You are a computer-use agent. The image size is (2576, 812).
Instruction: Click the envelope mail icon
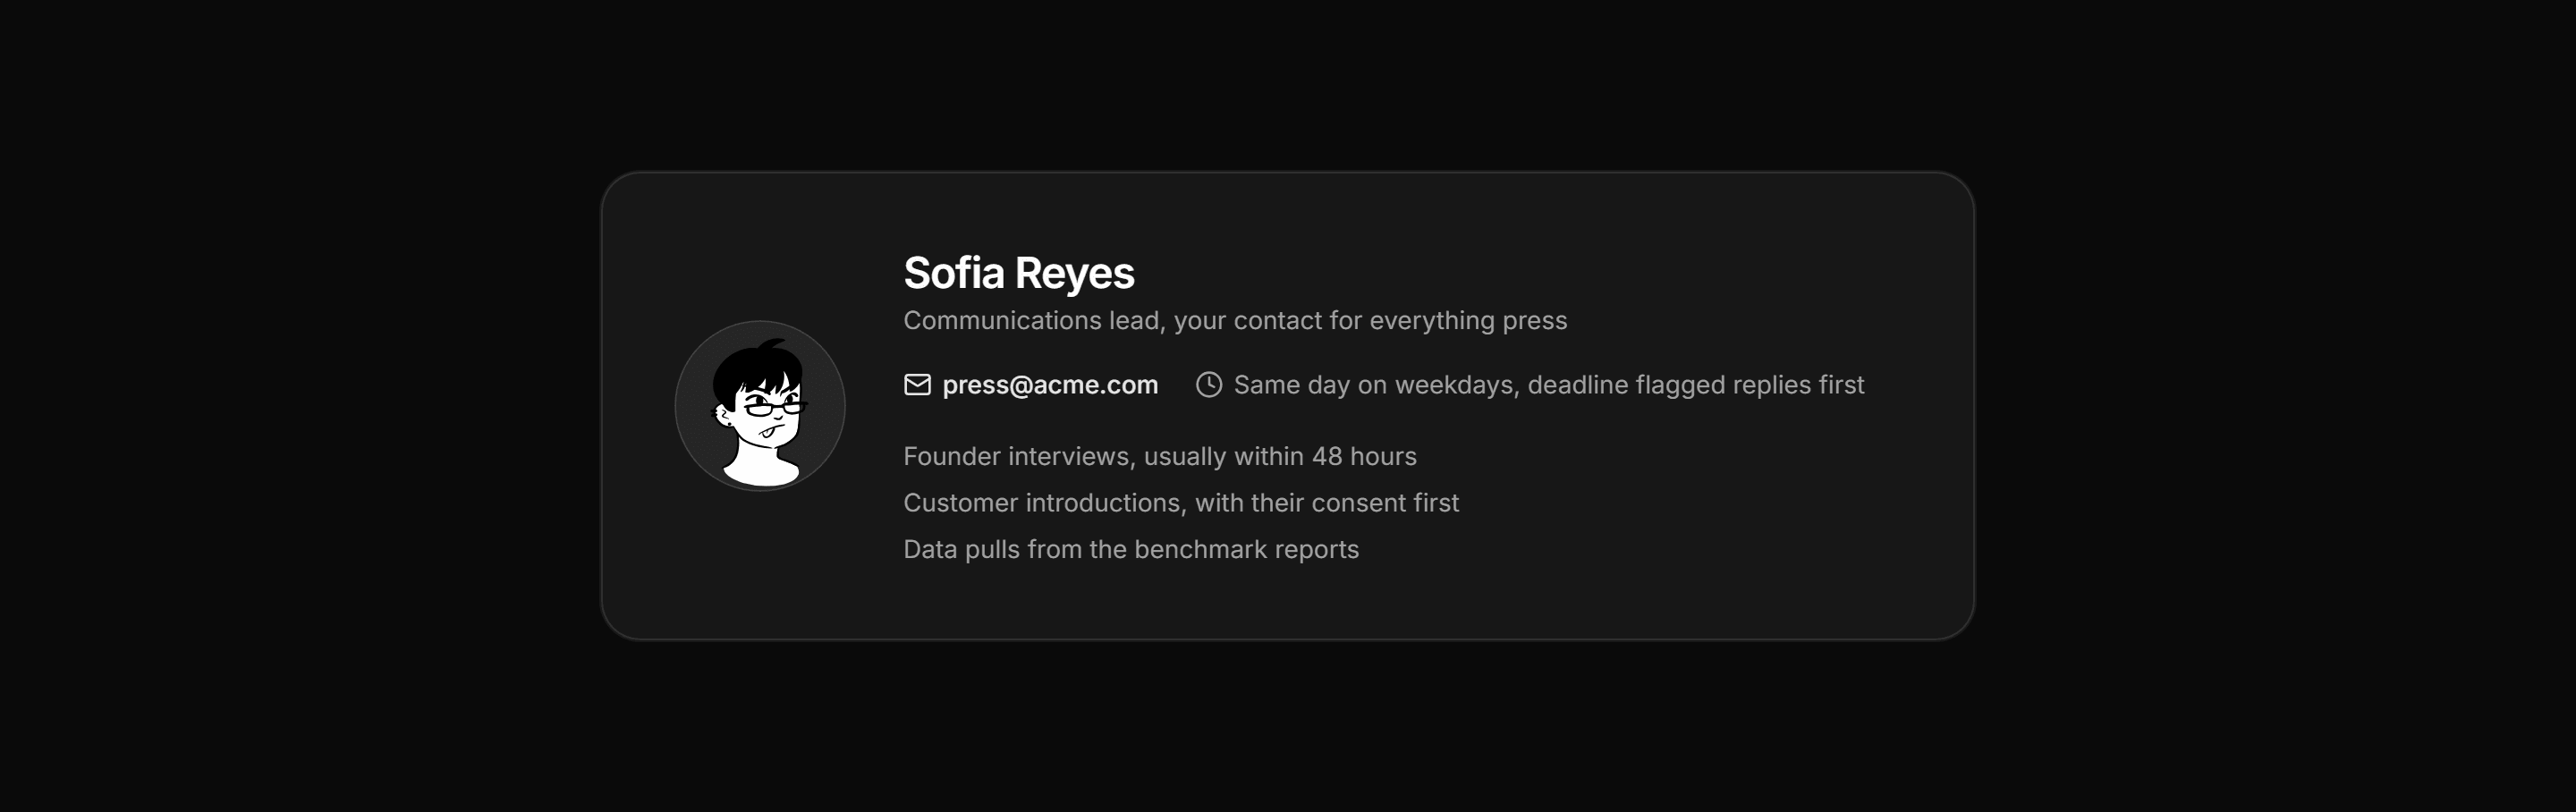coord(917,385)
